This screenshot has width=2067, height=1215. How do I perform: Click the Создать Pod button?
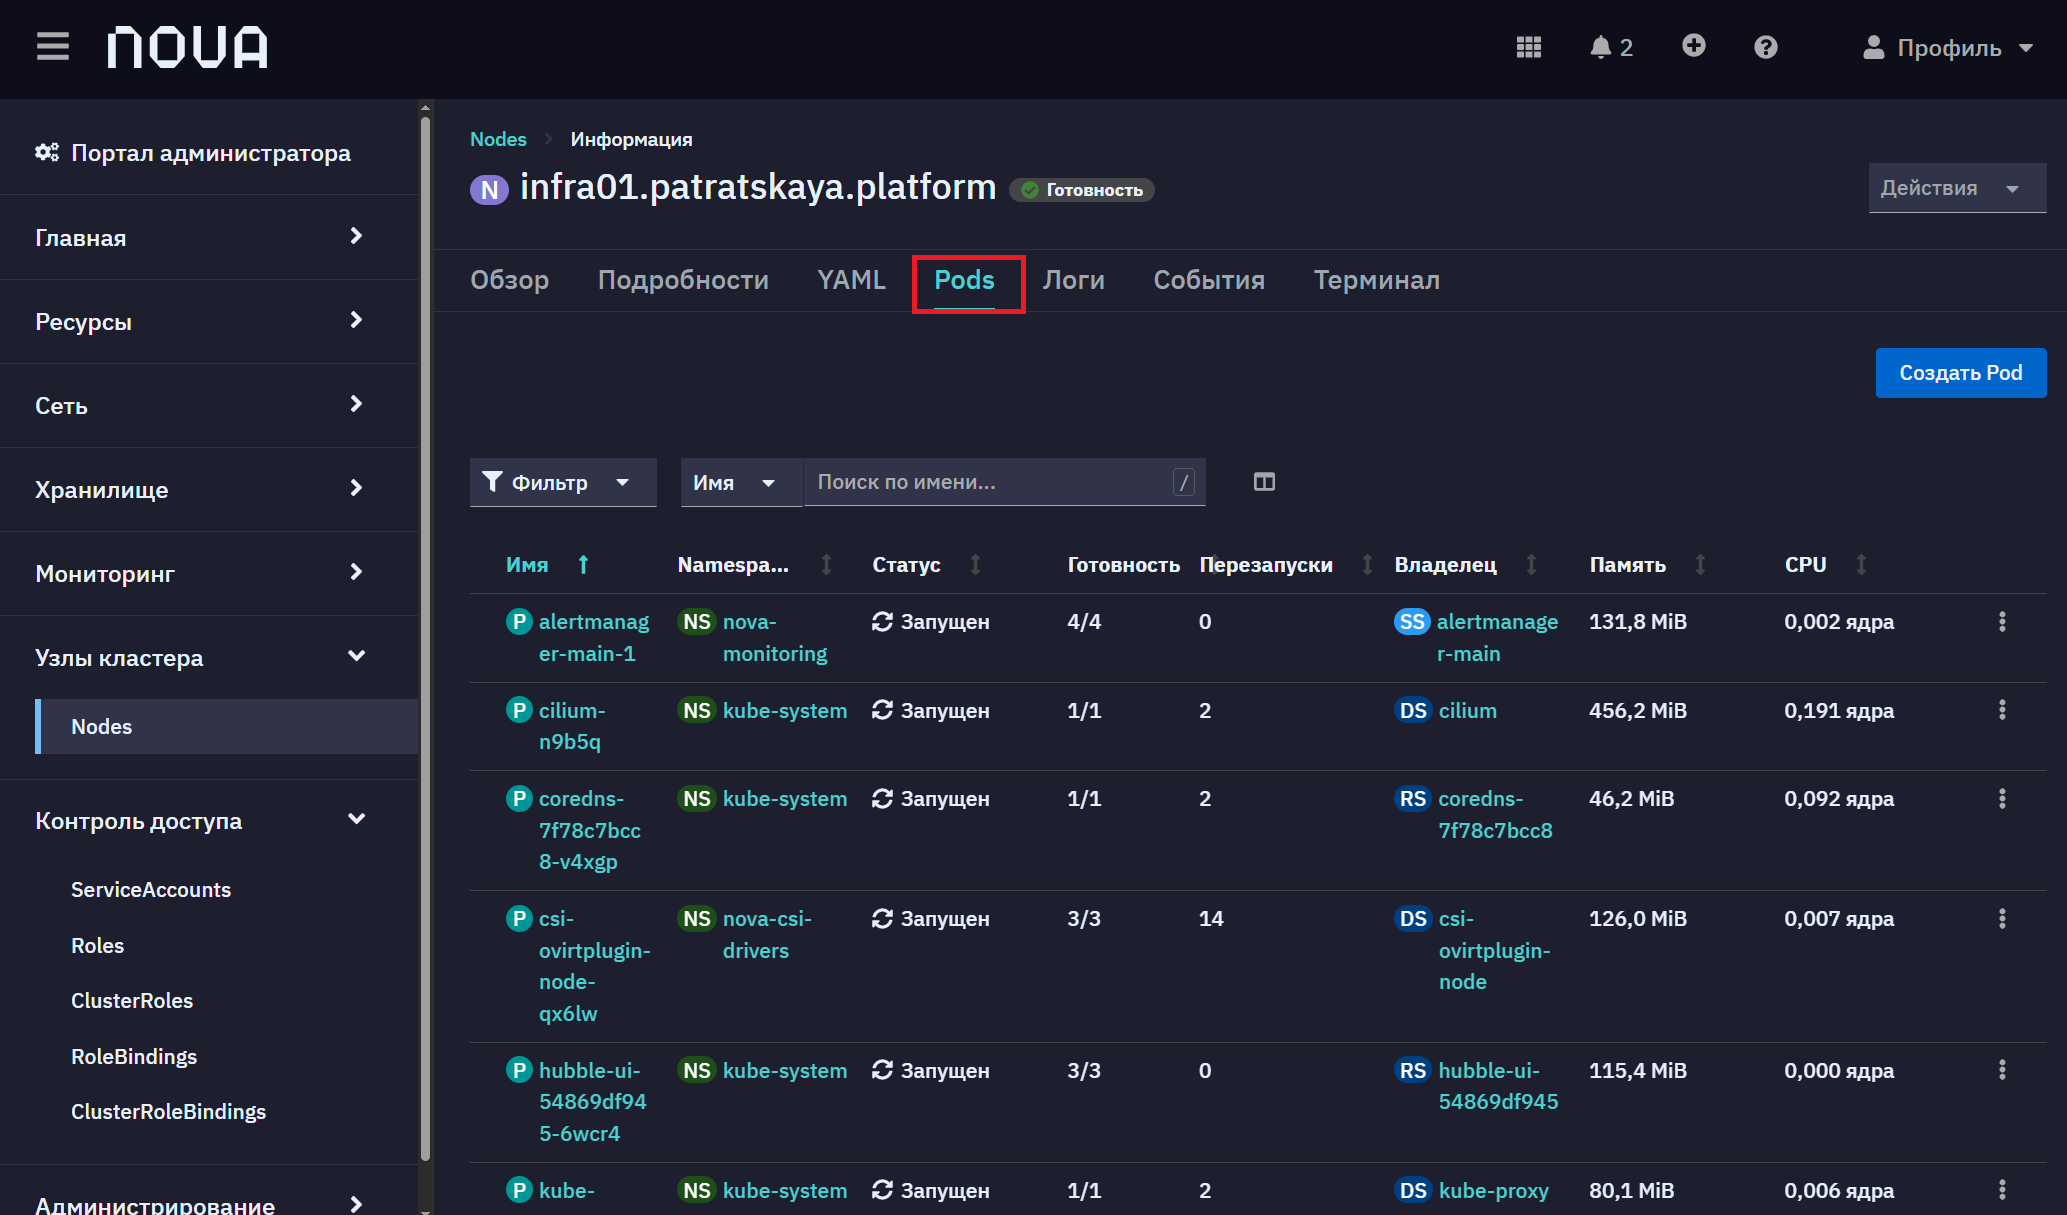[x=1960, y=373]
